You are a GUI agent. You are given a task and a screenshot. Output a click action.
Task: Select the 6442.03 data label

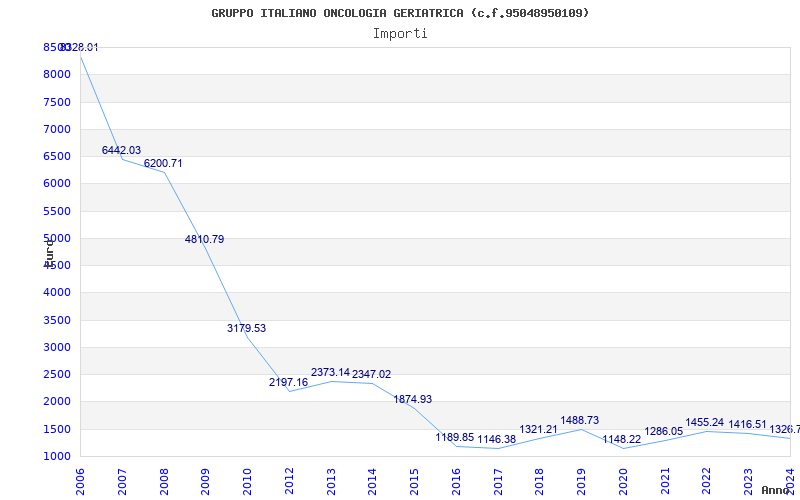tap(121, 151)
